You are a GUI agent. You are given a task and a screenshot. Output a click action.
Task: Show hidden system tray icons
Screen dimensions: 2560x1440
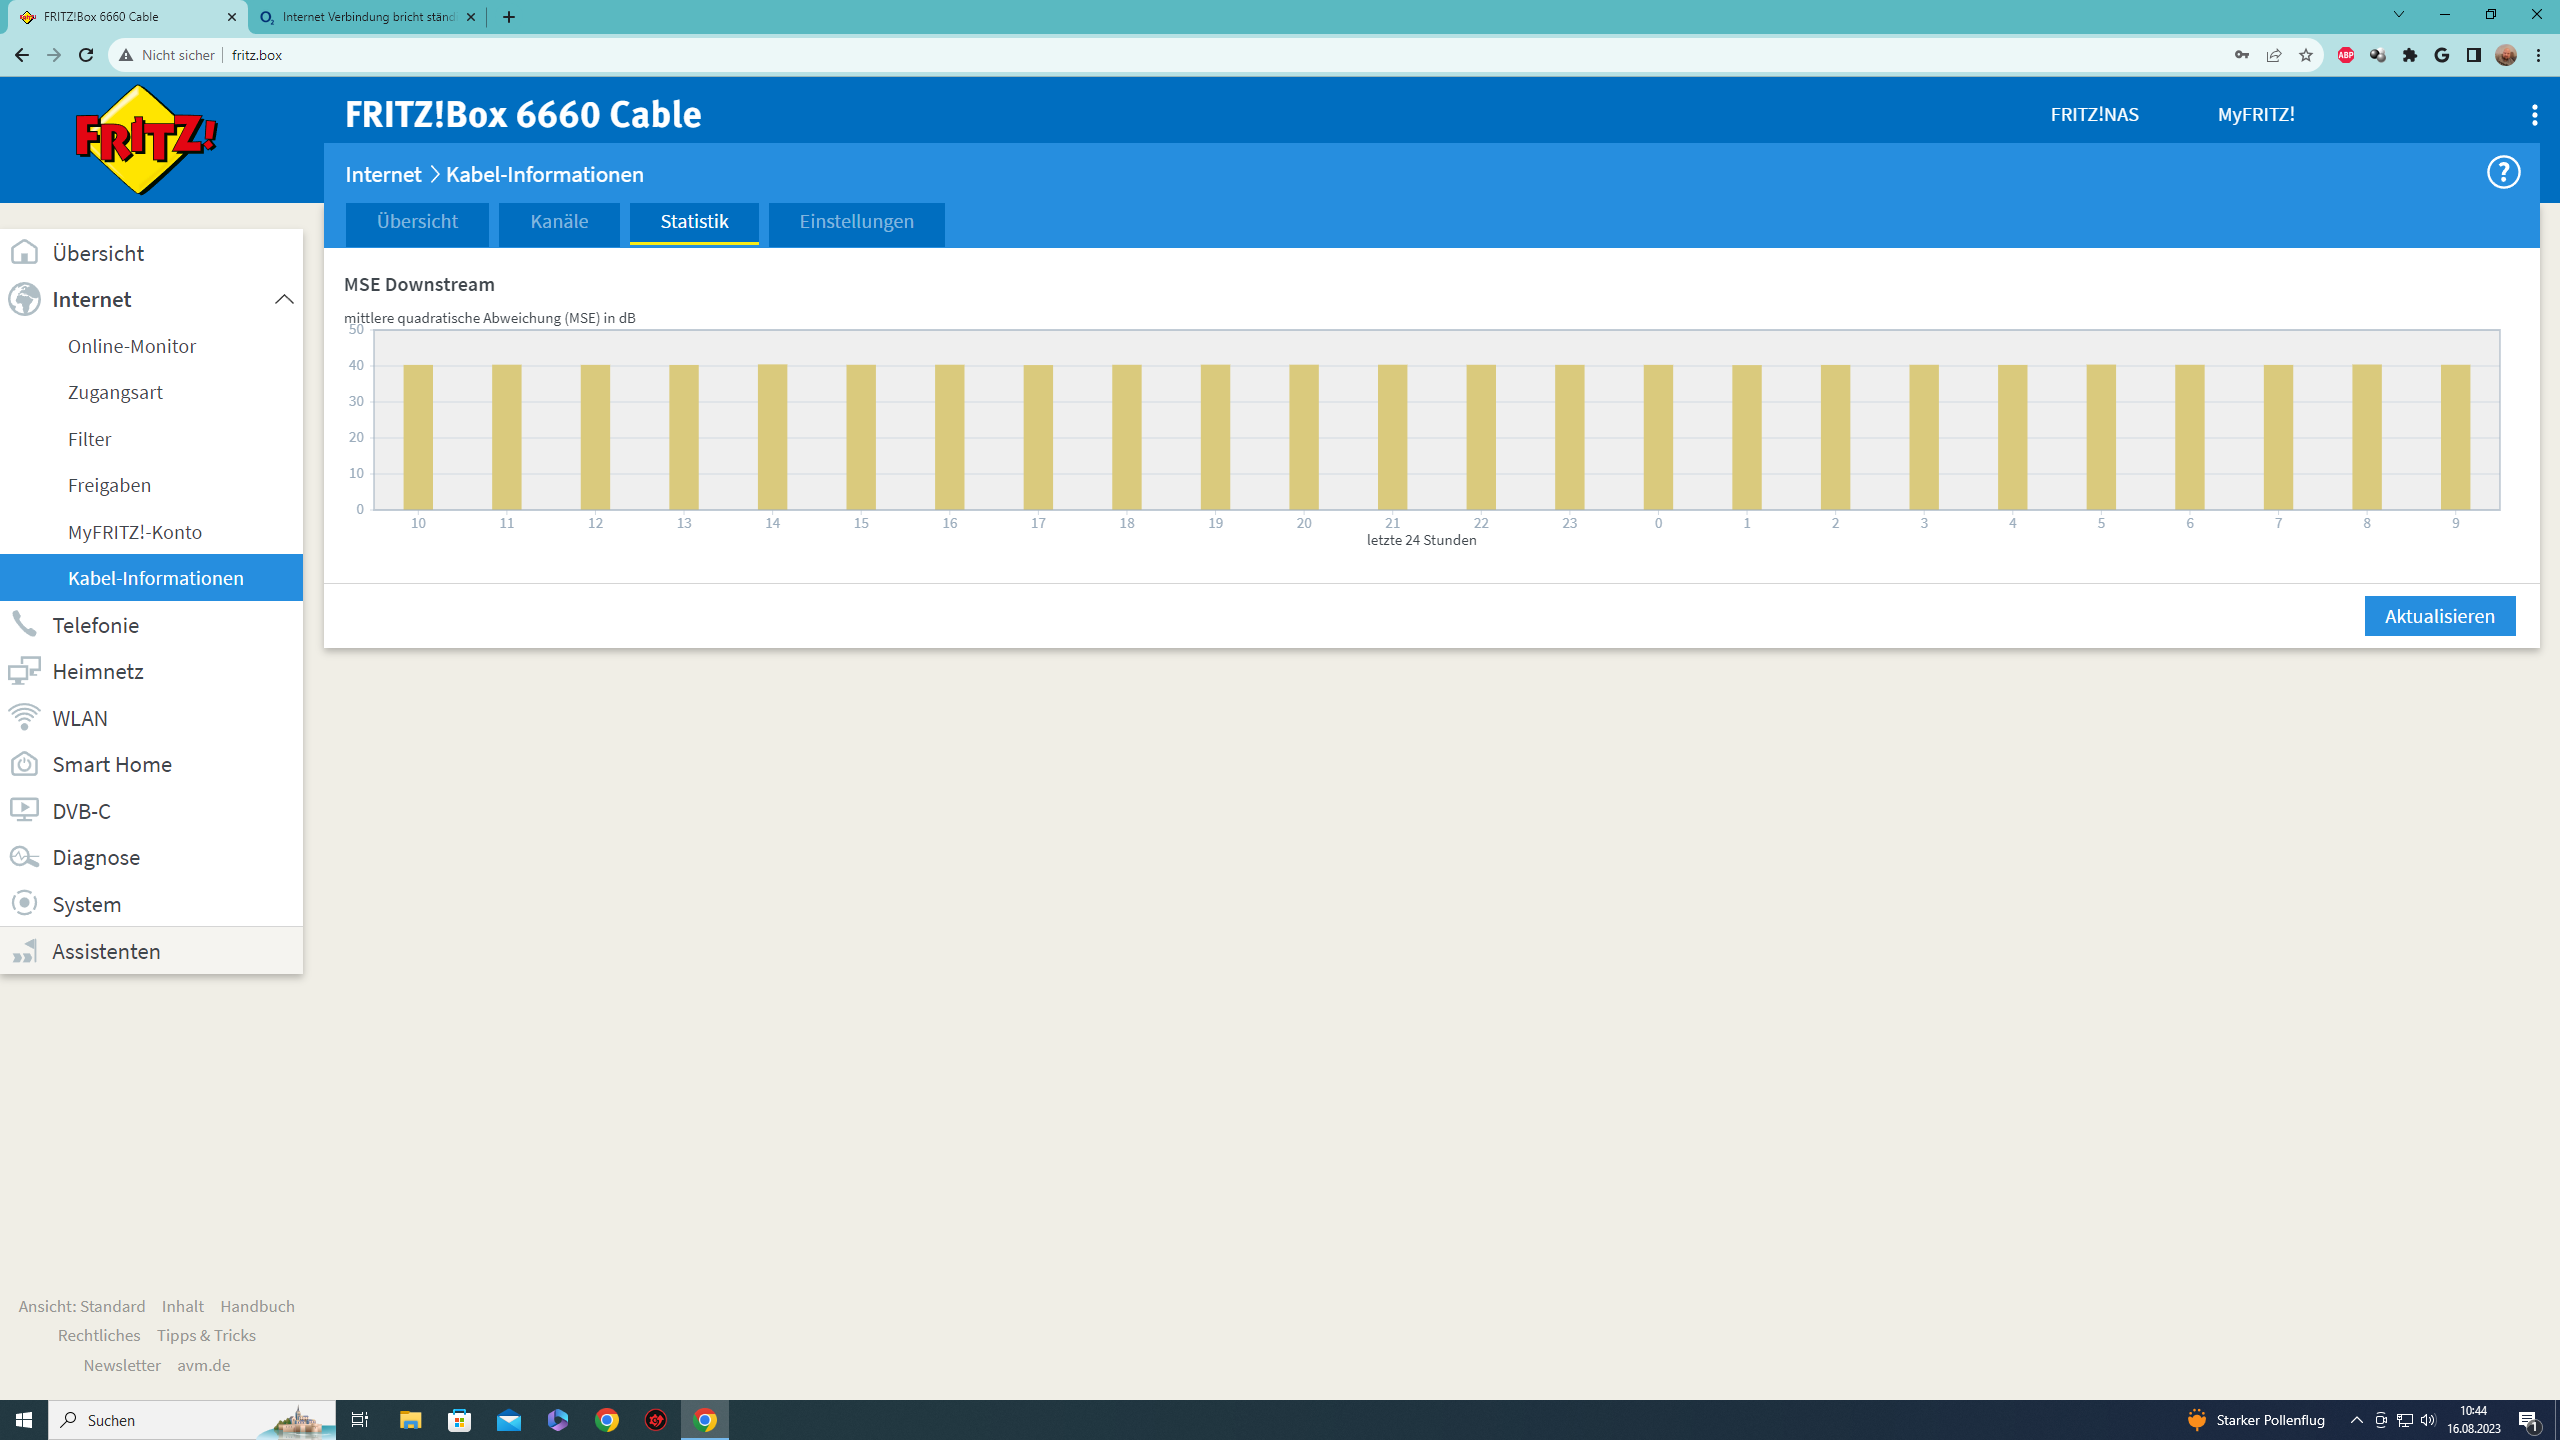pos(2356,1420)
